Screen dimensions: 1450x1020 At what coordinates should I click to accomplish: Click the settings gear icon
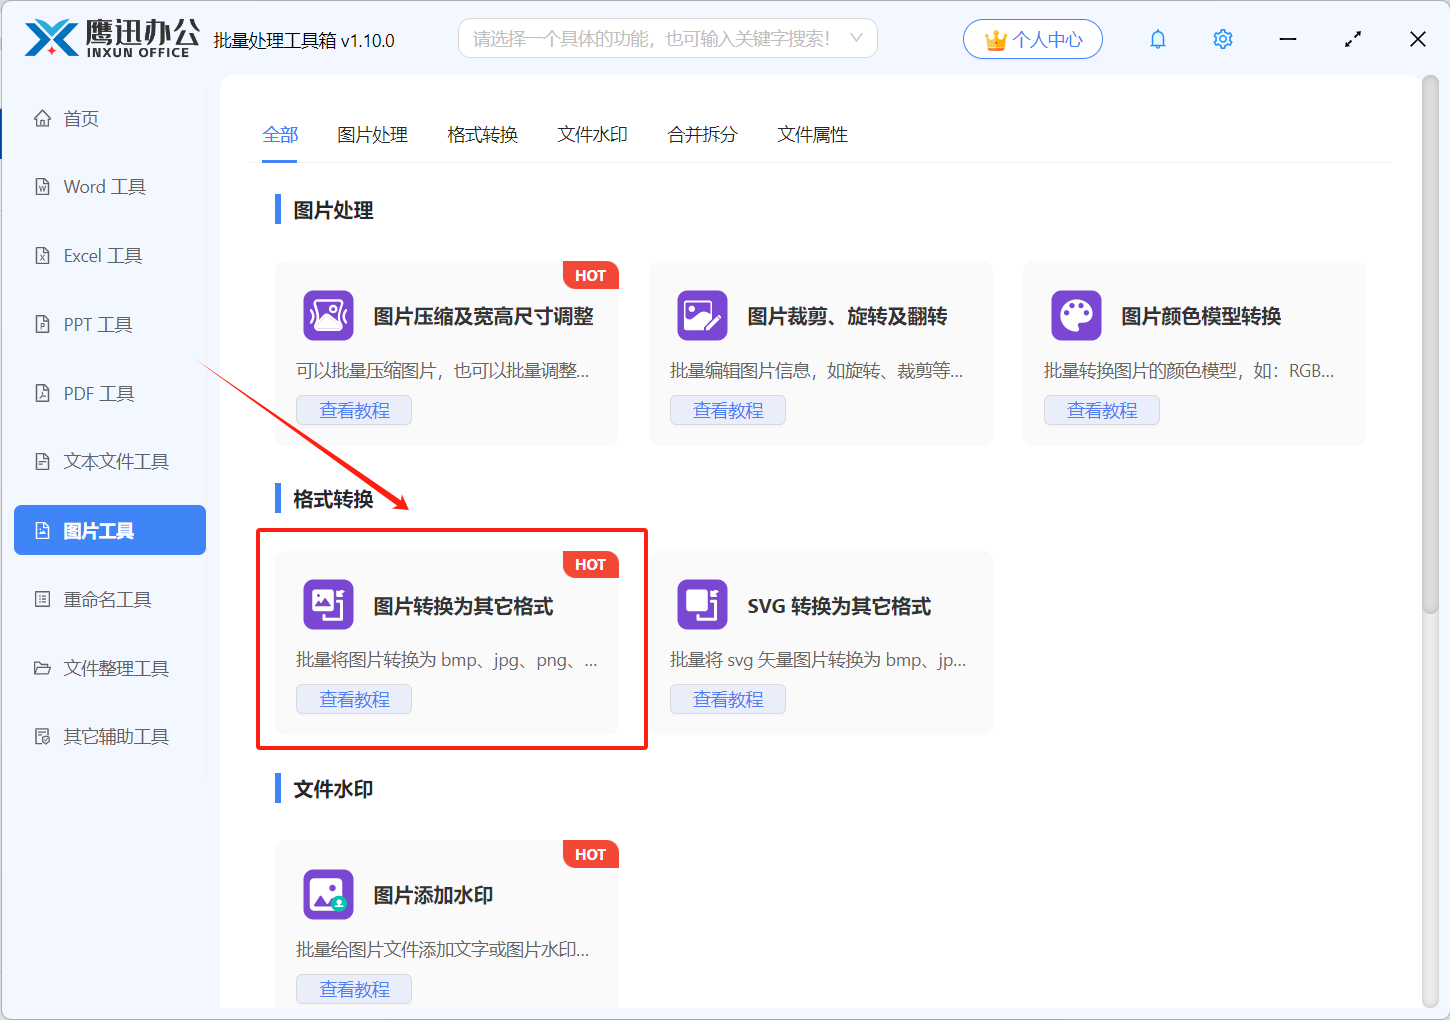1222,39
